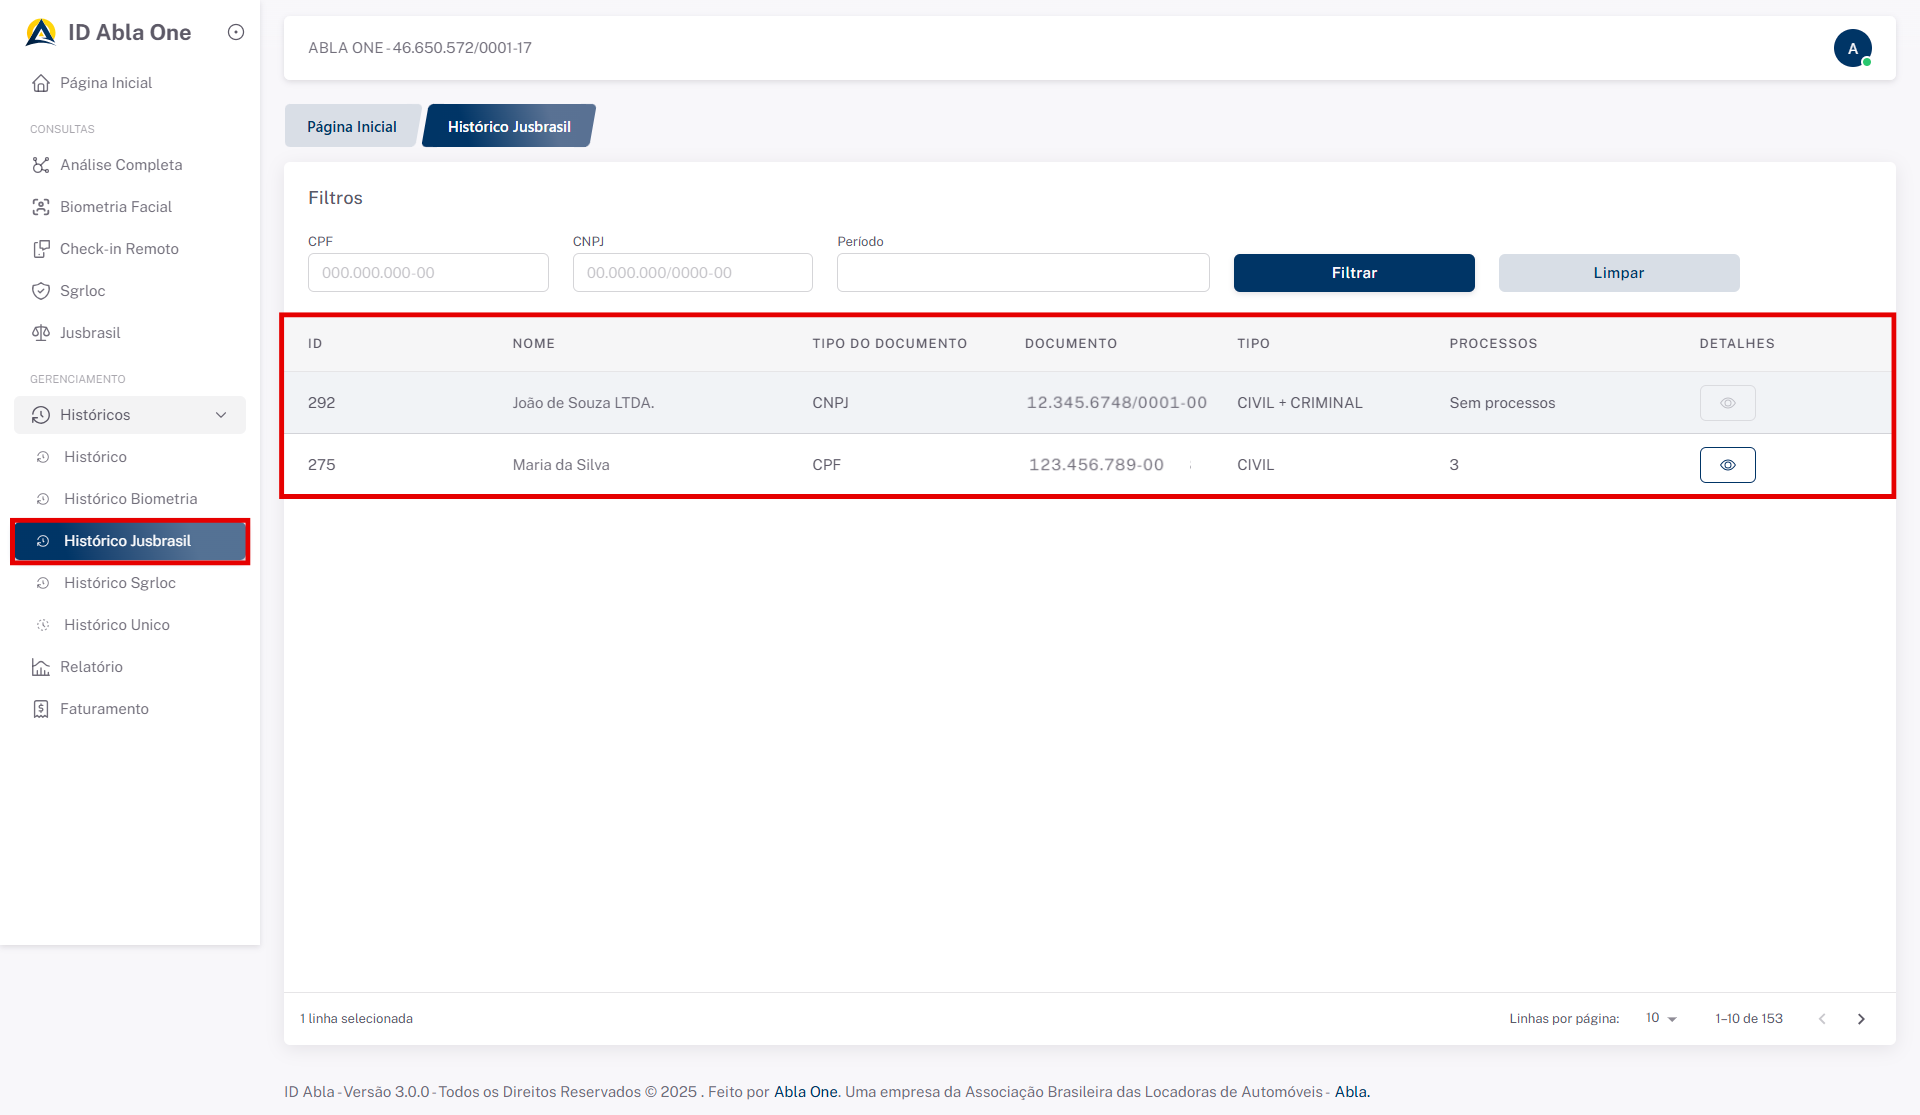The width and height of the screenshot is (1920, 1115).
Task: Click the user avatar icon
Action: pos(1852,48)
